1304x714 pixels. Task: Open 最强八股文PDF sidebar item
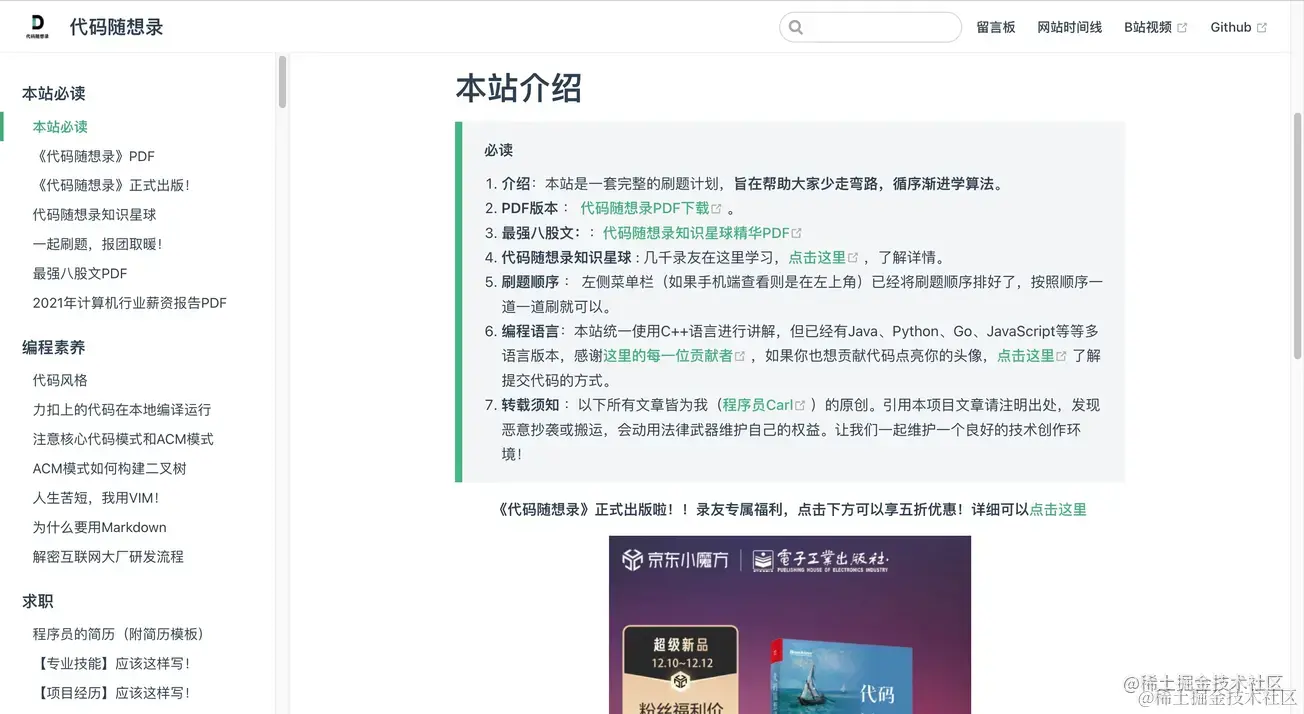pyautogui.click(x=80, y=273)
